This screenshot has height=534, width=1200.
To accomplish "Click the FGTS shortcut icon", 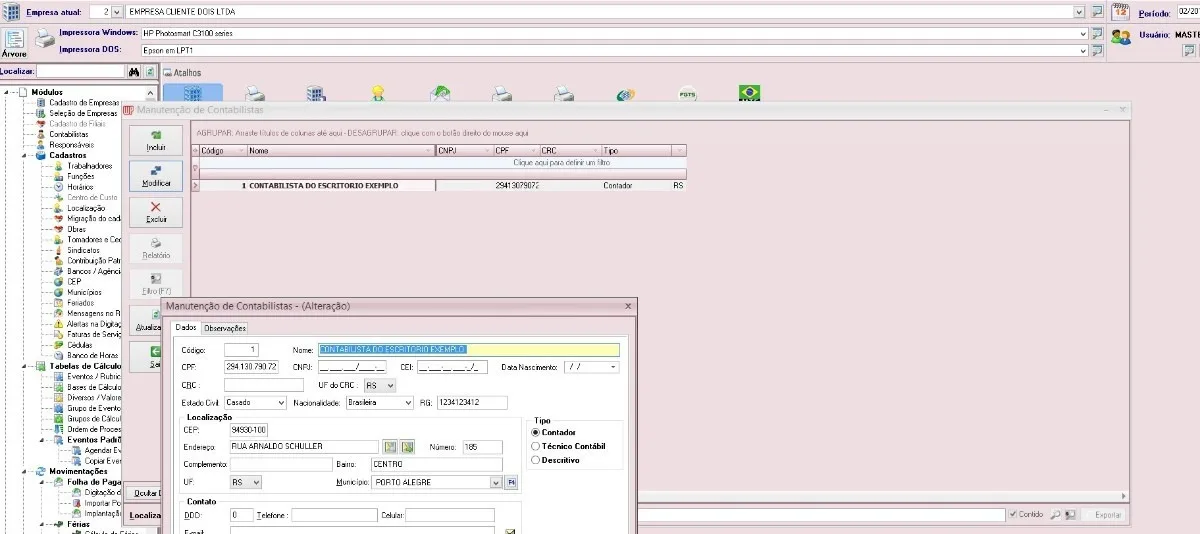I will [687, 93].
